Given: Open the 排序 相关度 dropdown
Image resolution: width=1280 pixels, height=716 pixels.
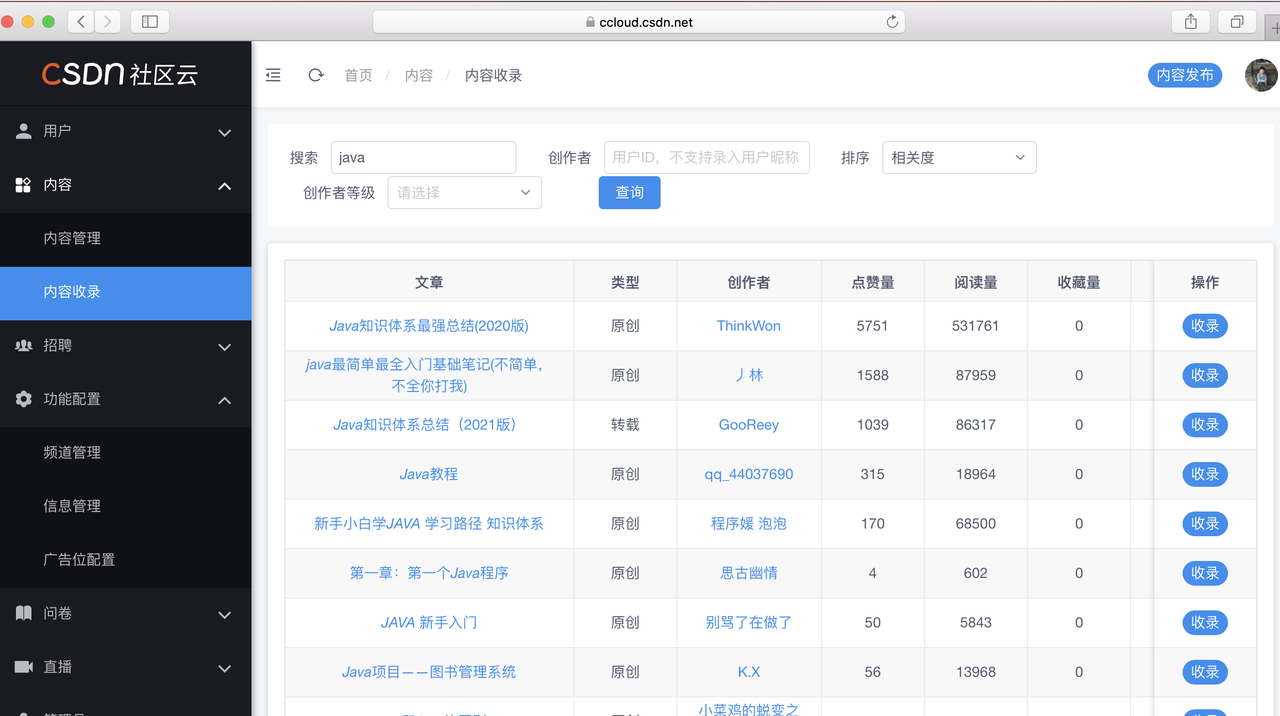Looking at the screenshot, I should [958, 158].
